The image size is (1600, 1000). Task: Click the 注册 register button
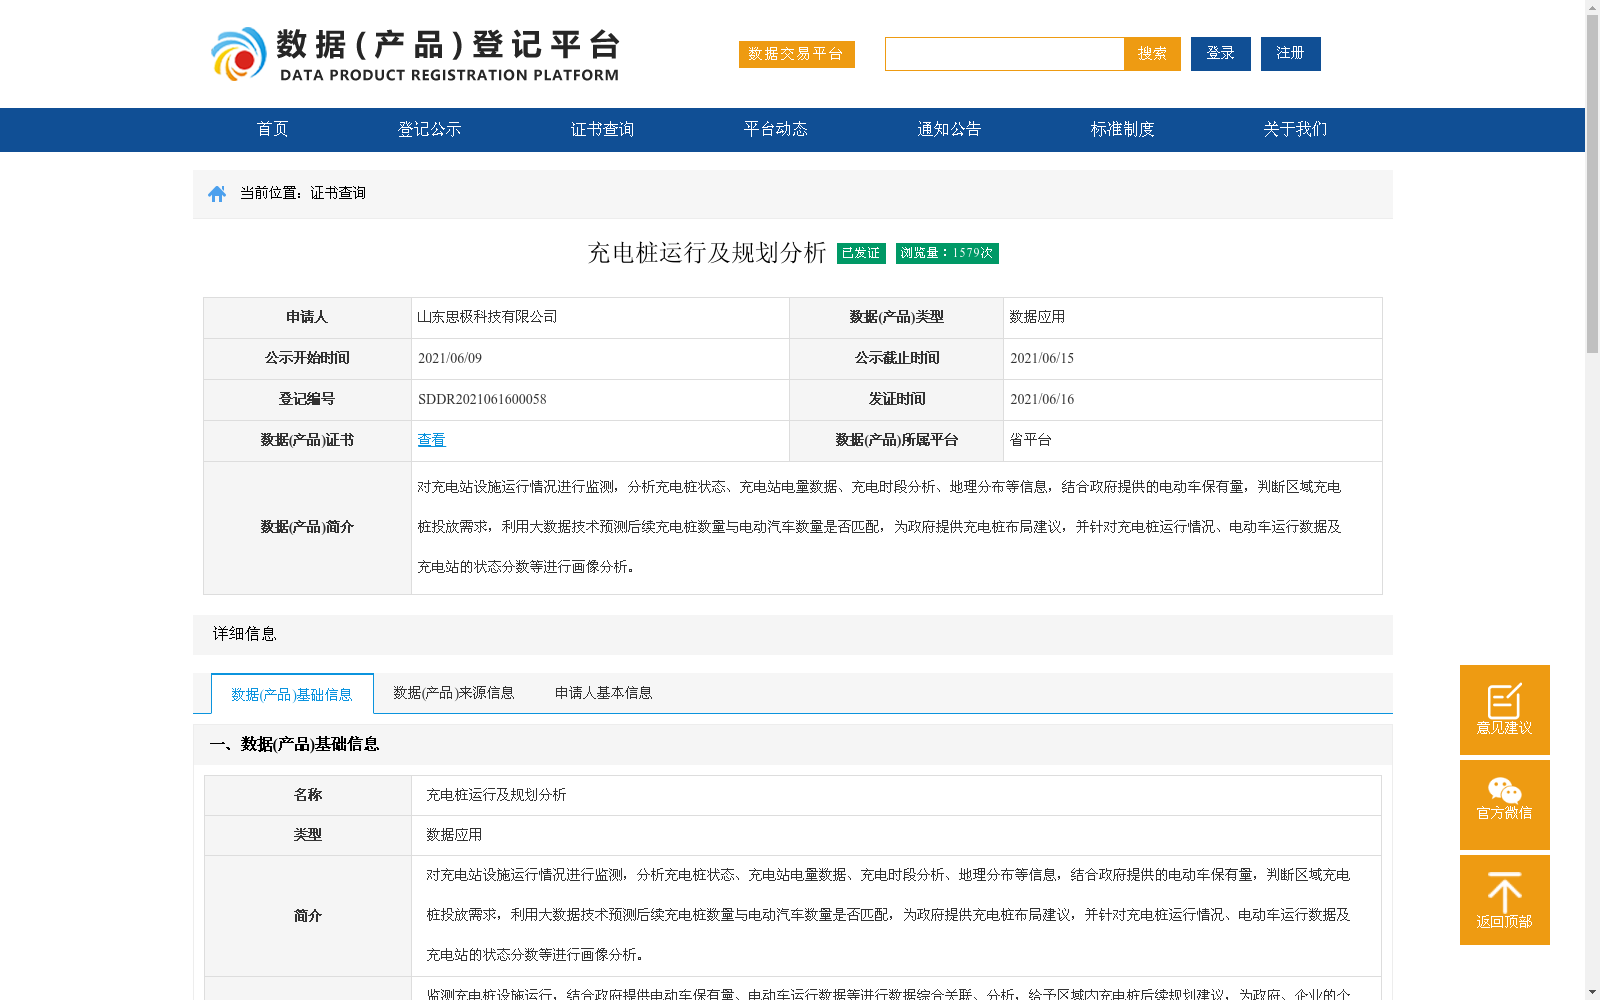(1290, 54)
